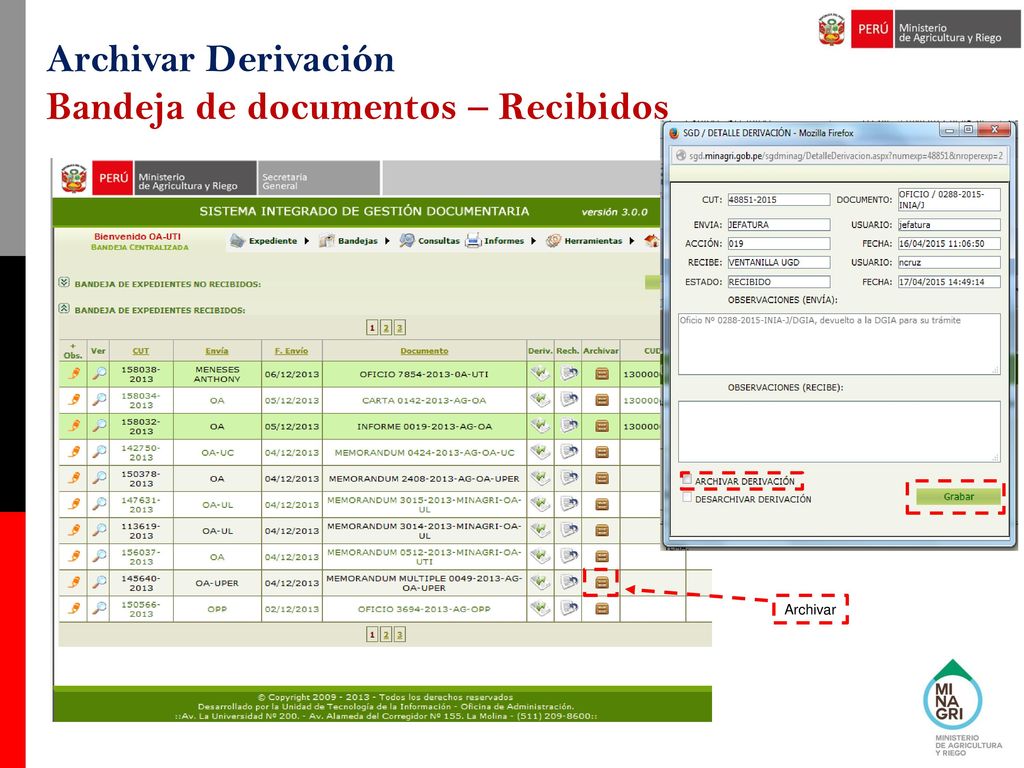Click home icon in menu bar
Screen dimensions: 1024x768
click(x=652, y=240)
